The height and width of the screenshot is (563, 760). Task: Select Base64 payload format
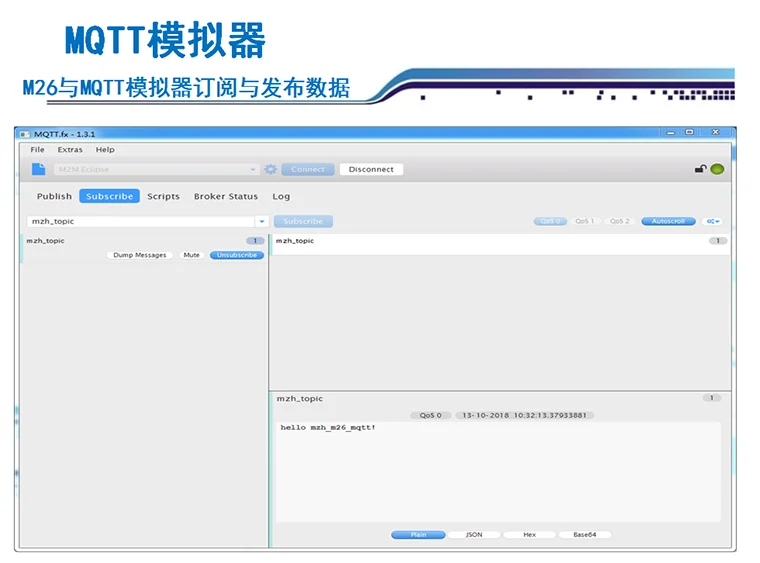click(585, 535)
